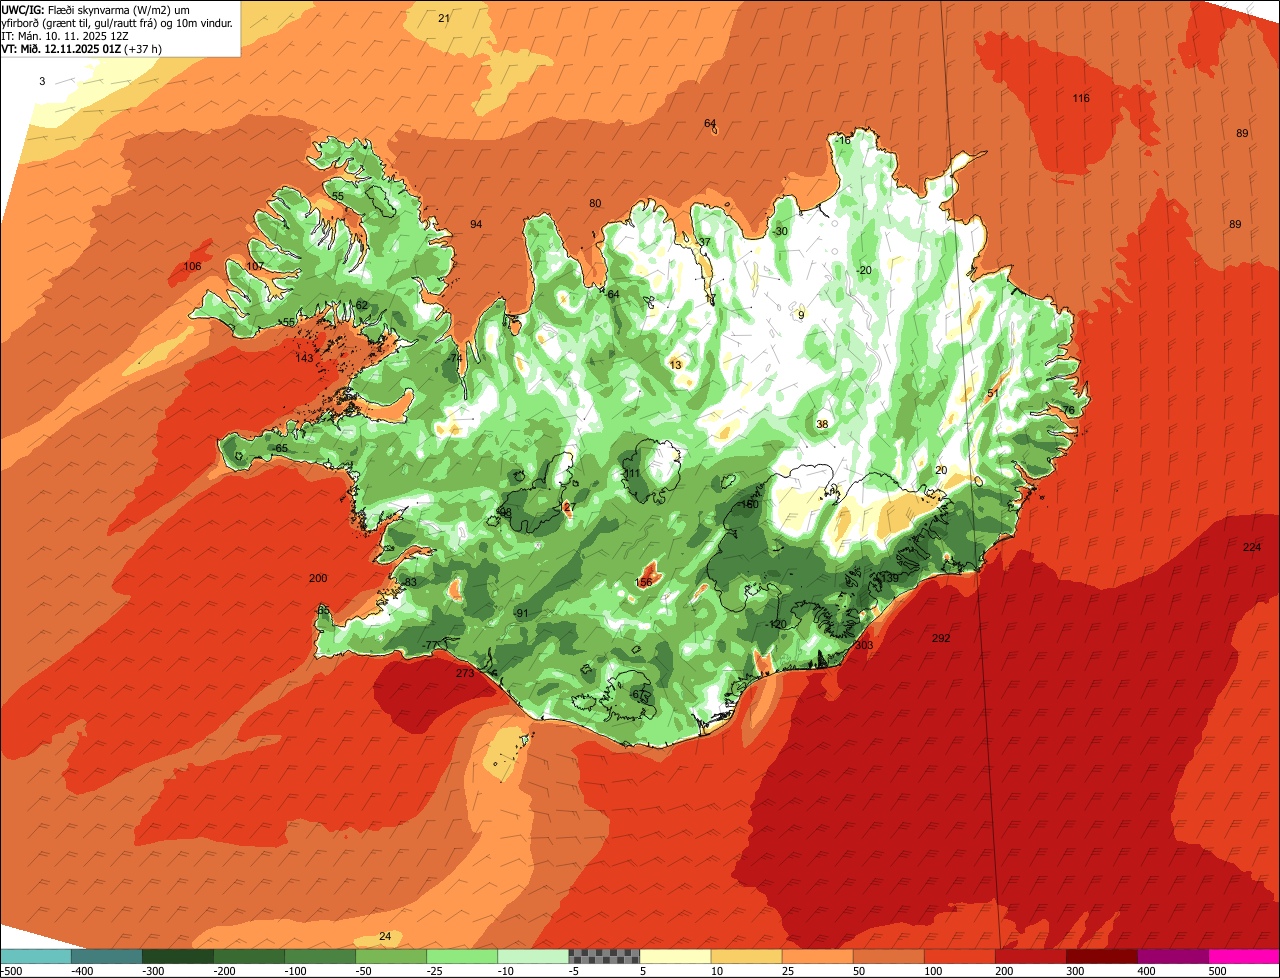Click the -10 to -5 pale green swatch
Image resolution: width=1280 pixels, height=978 pixels.
[x=533, y=957]
